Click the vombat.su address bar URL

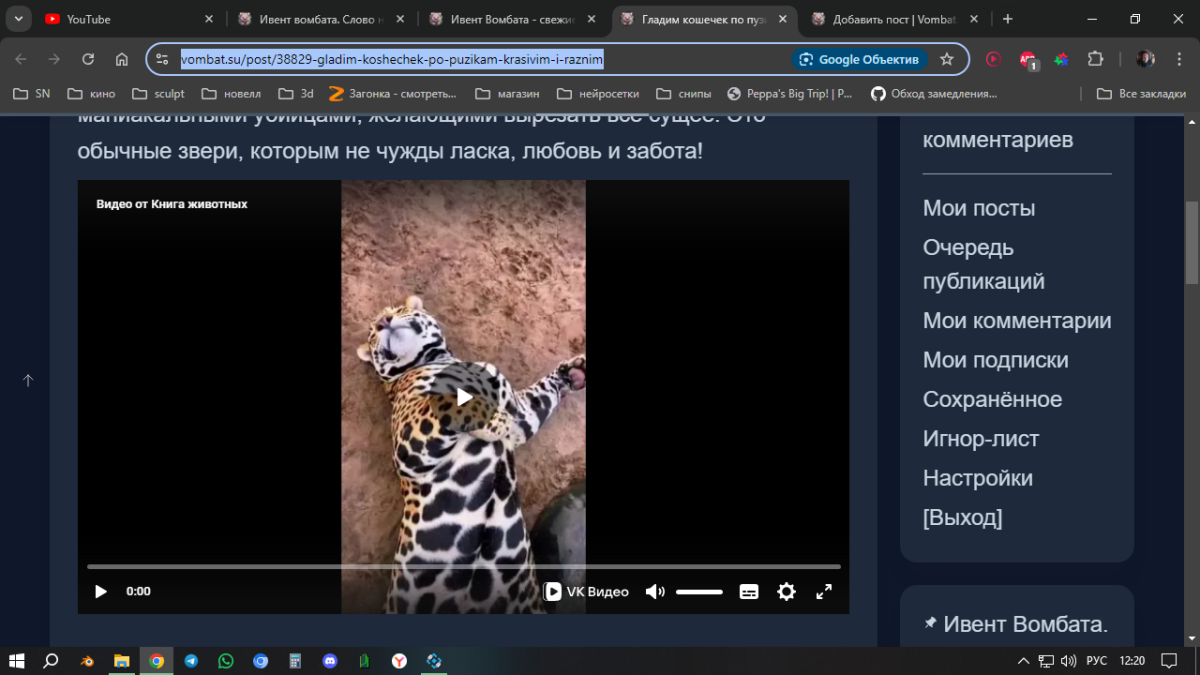point(392,59)
